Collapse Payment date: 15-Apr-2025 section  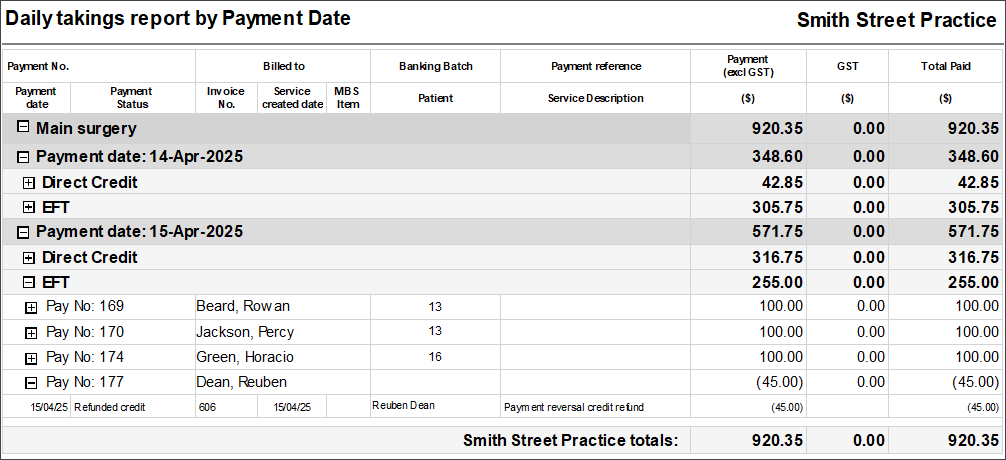click(x=23, y=232)
